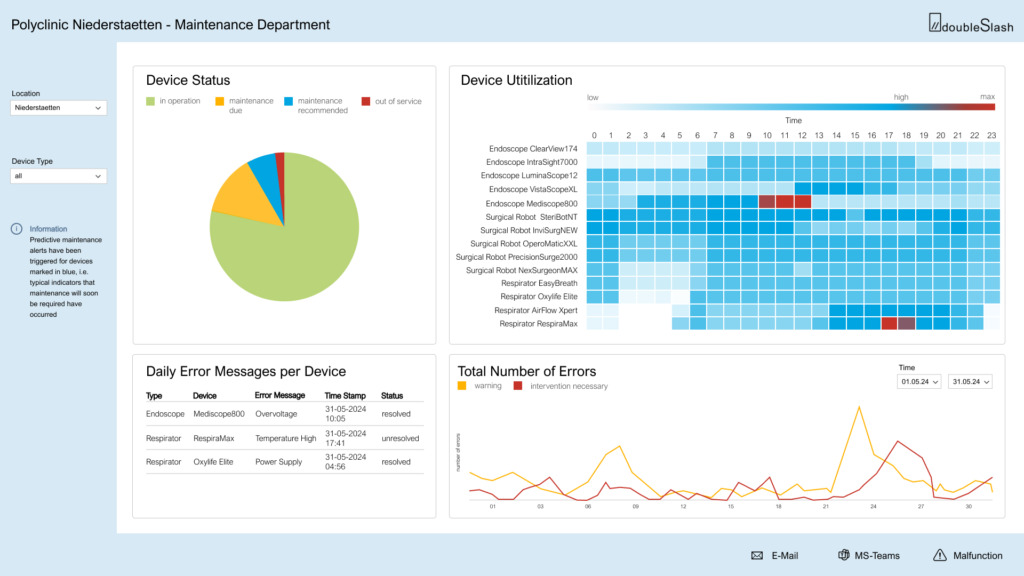Click the green 'in operation' legend swatch

(150, 101)
